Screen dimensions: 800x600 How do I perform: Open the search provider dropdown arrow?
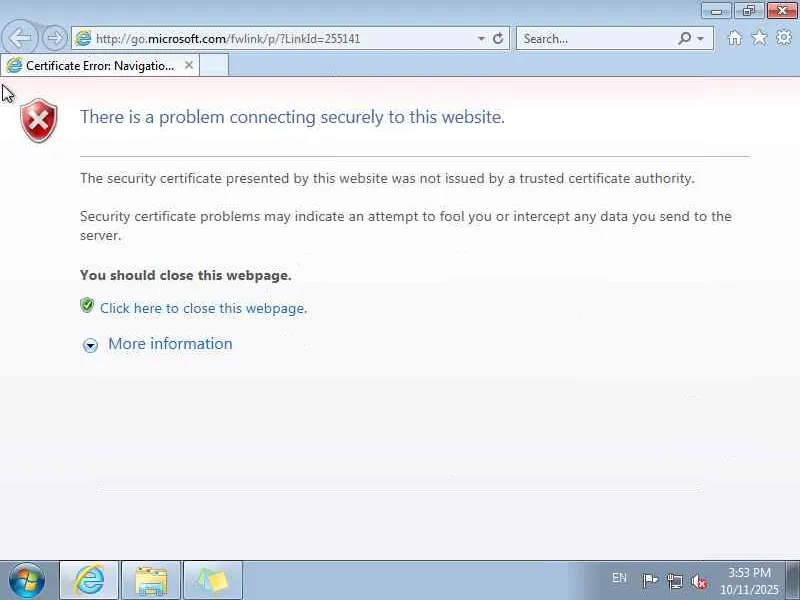(701, 39)
